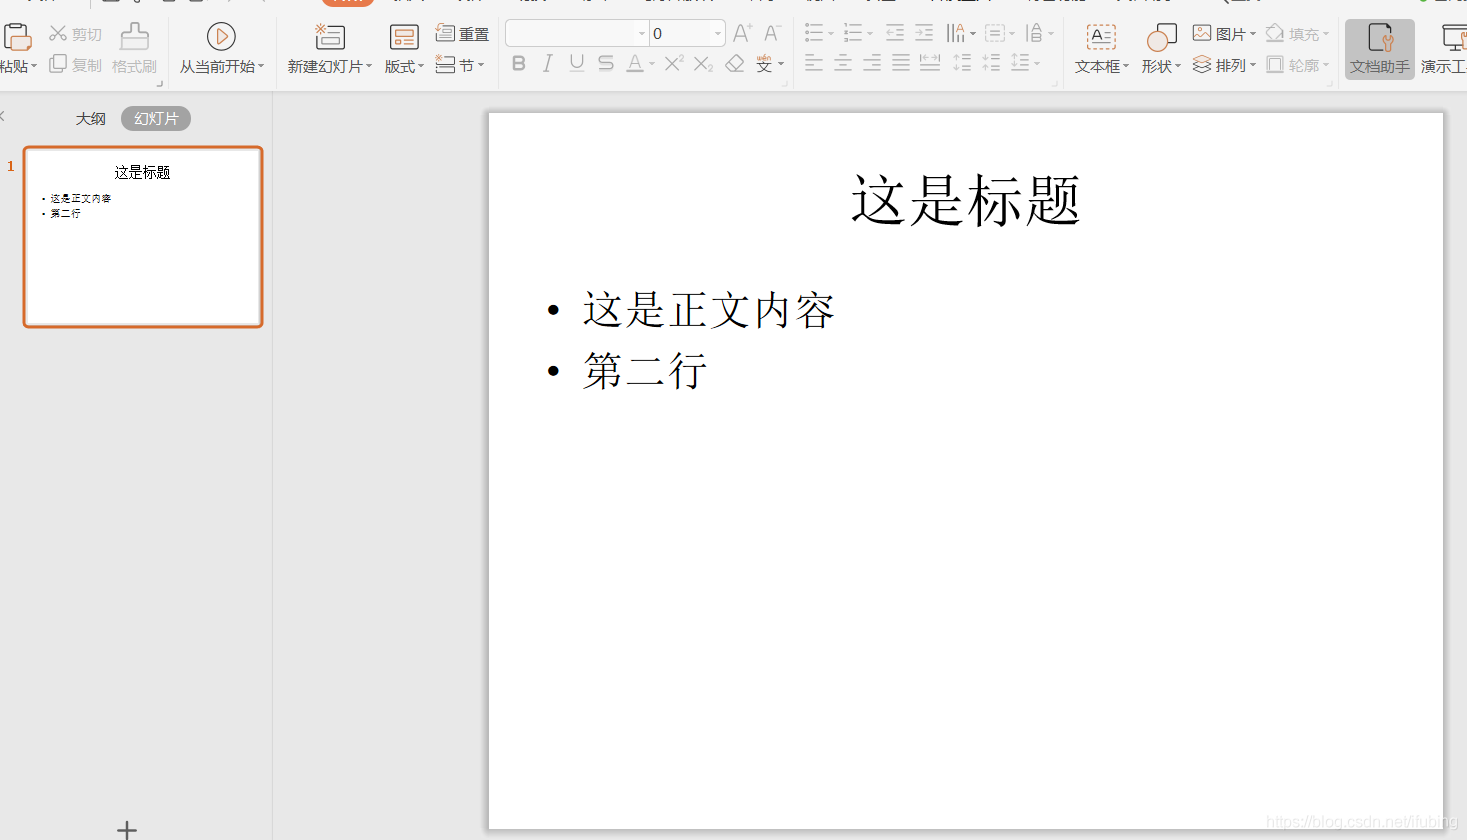Open the font size dropdown arrow

(718, 34)
